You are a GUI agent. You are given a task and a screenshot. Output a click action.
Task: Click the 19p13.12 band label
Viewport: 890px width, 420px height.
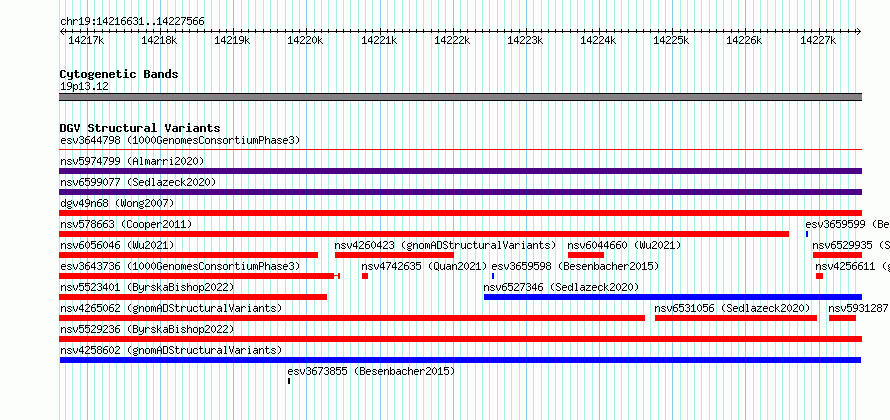84,87
